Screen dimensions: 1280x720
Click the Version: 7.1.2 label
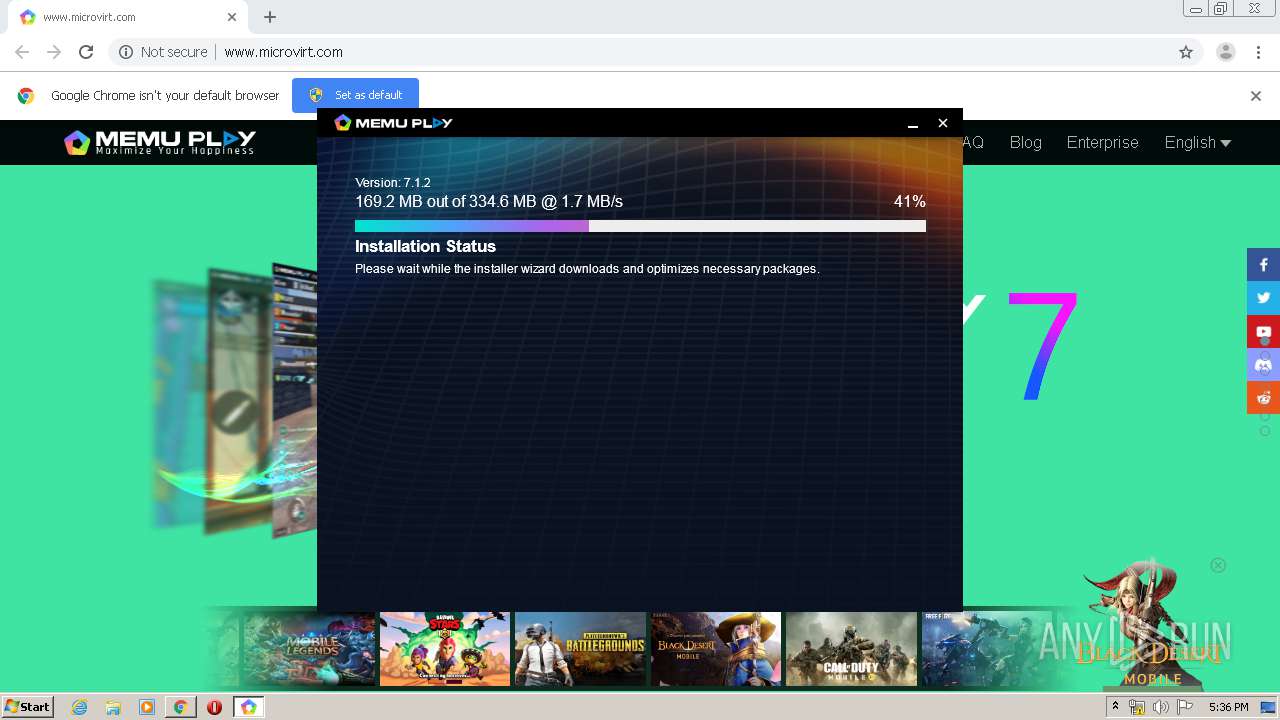pyautogui.click(x=393, y=183)
